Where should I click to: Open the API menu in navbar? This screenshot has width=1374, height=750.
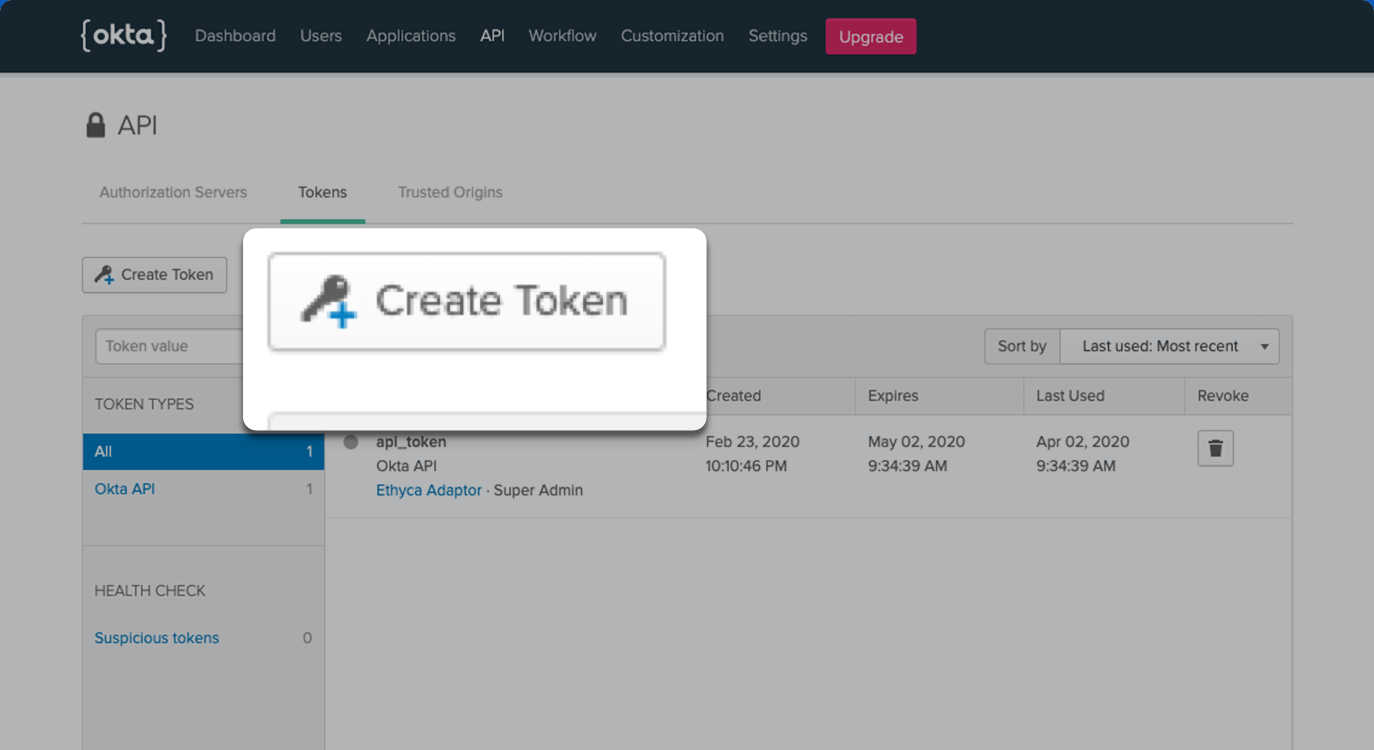coord(492,36)
